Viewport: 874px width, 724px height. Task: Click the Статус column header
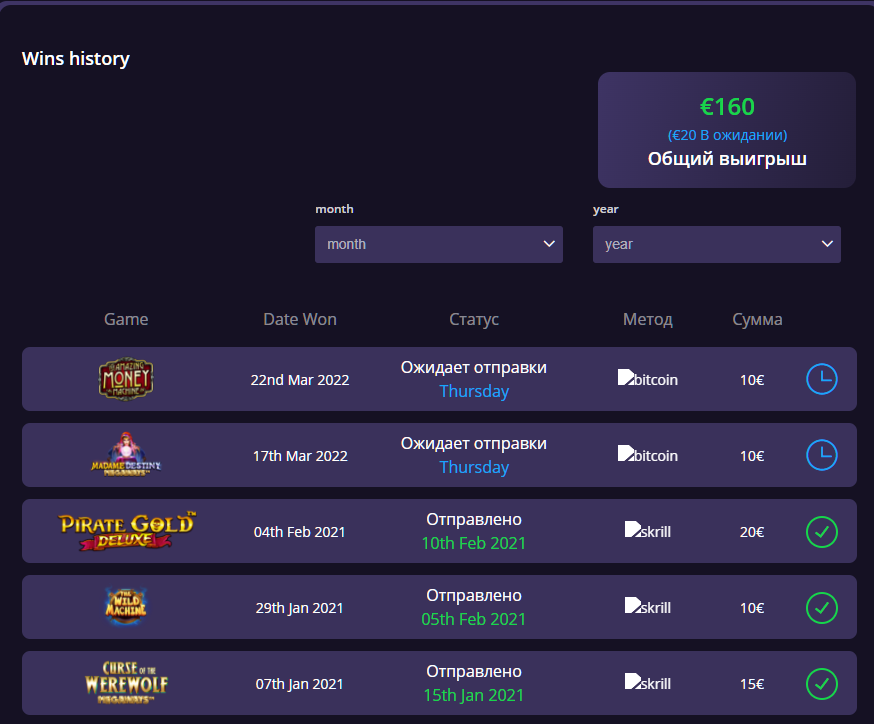tap(474, 320)
